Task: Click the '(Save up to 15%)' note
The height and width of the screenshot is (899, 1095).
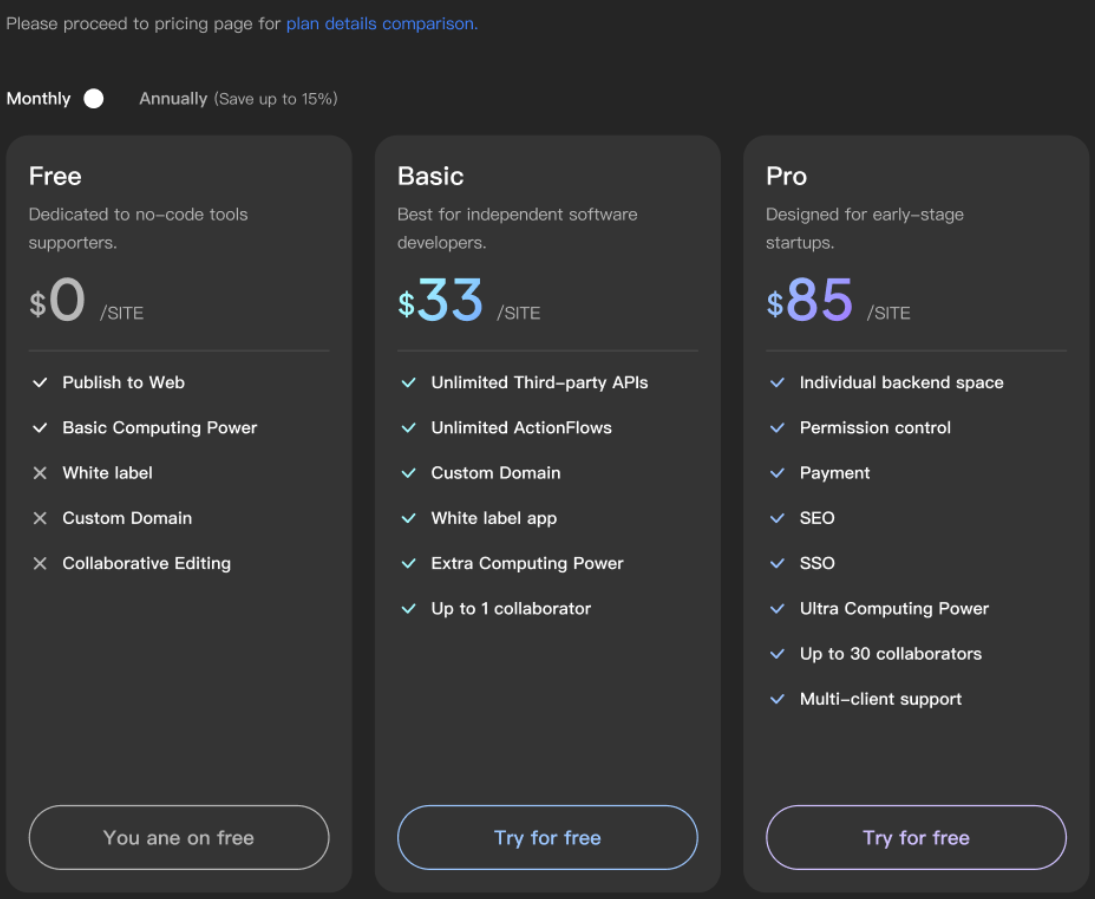Action: click(x=275, y=98)
